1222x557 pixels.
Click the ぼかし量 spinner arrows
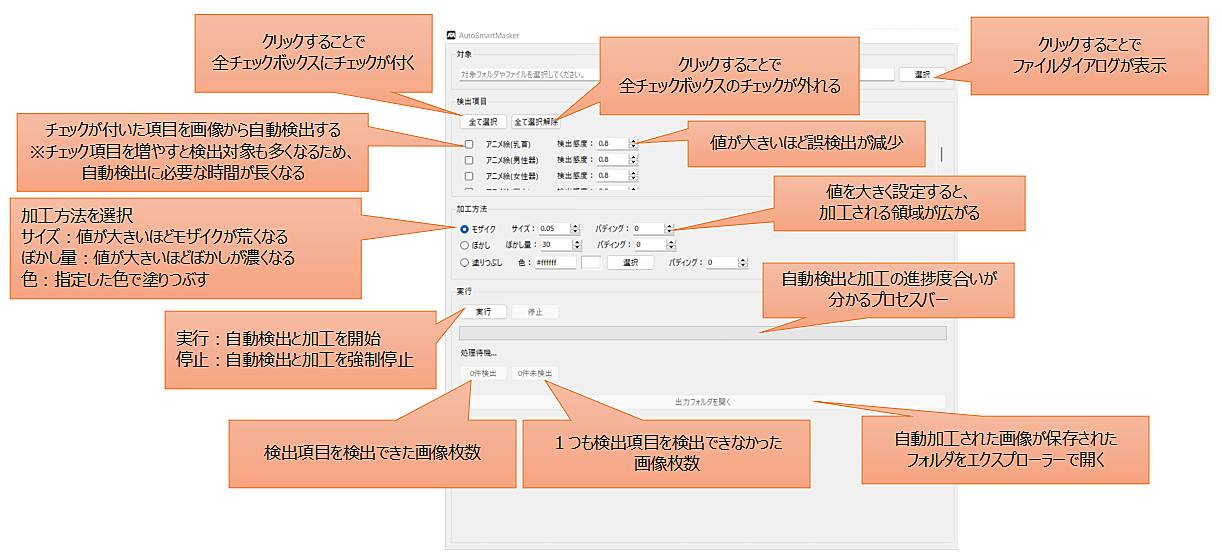[x=575, y=244]
